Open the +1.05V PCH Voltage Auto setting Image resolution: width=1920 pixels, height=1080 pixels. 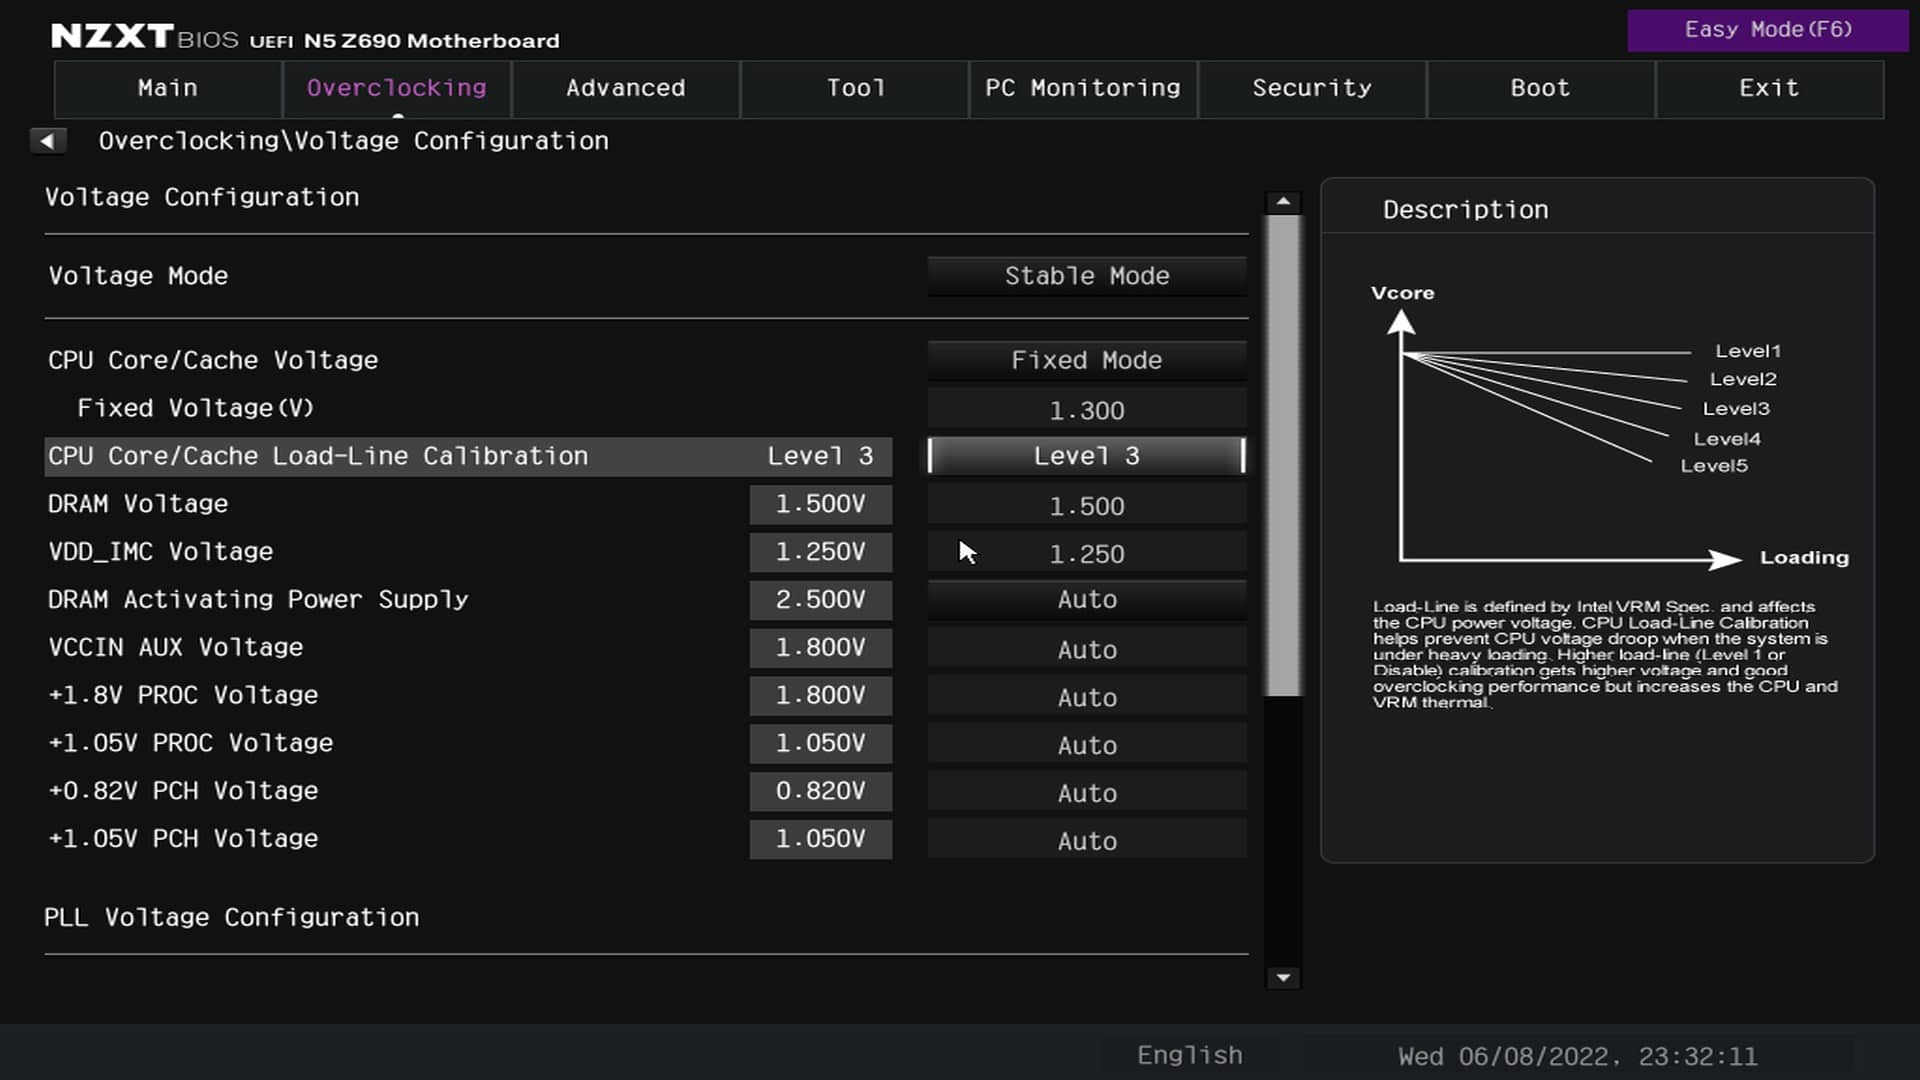tap(1087, 841)
